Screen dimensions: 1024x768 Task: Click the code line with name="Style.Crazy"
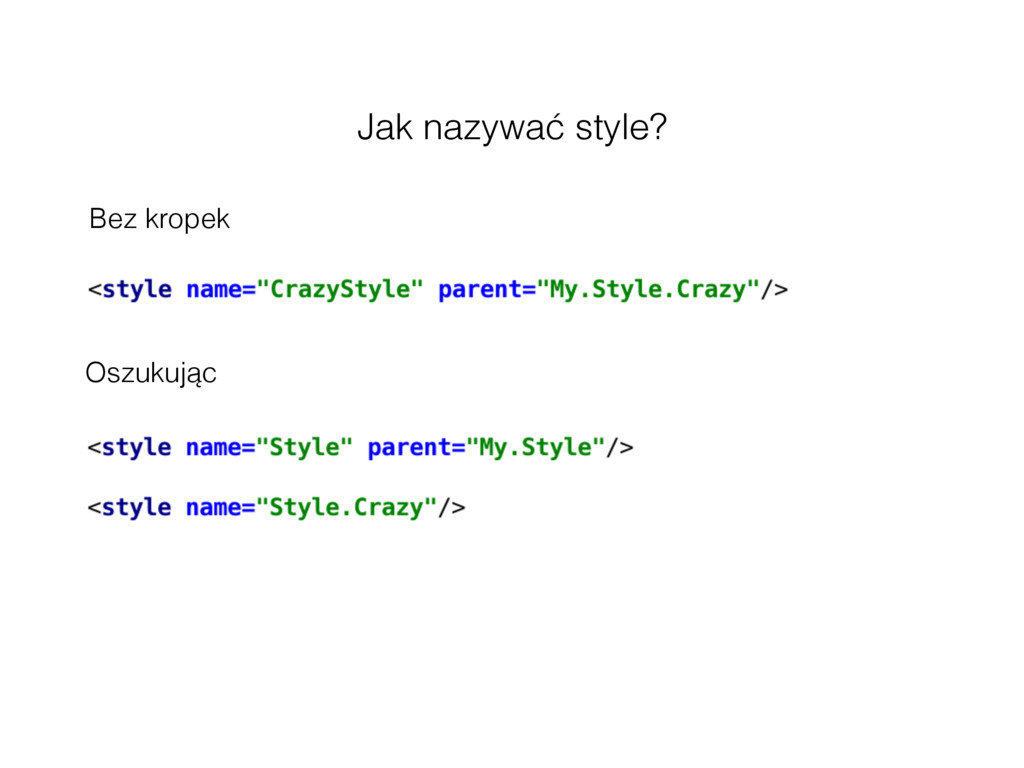pos(276,507)
